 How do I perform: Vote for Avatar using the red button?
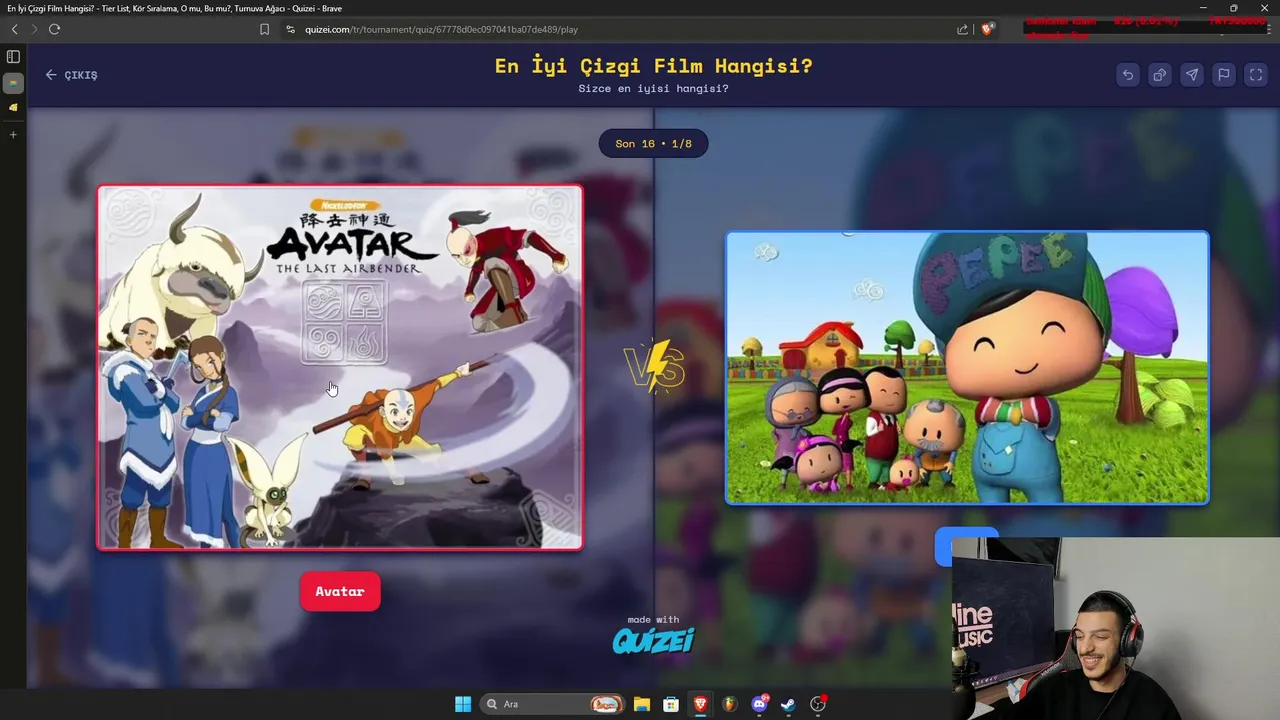[x=340, y=592]
